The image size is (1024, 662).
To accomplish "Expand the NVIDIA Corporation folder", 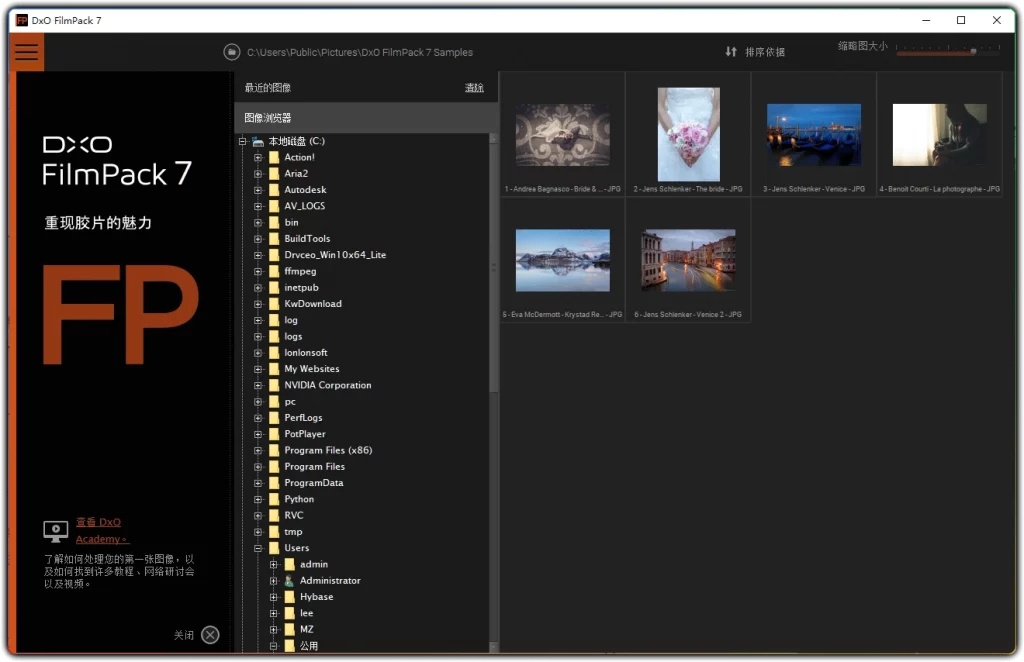I will (258, 385).
